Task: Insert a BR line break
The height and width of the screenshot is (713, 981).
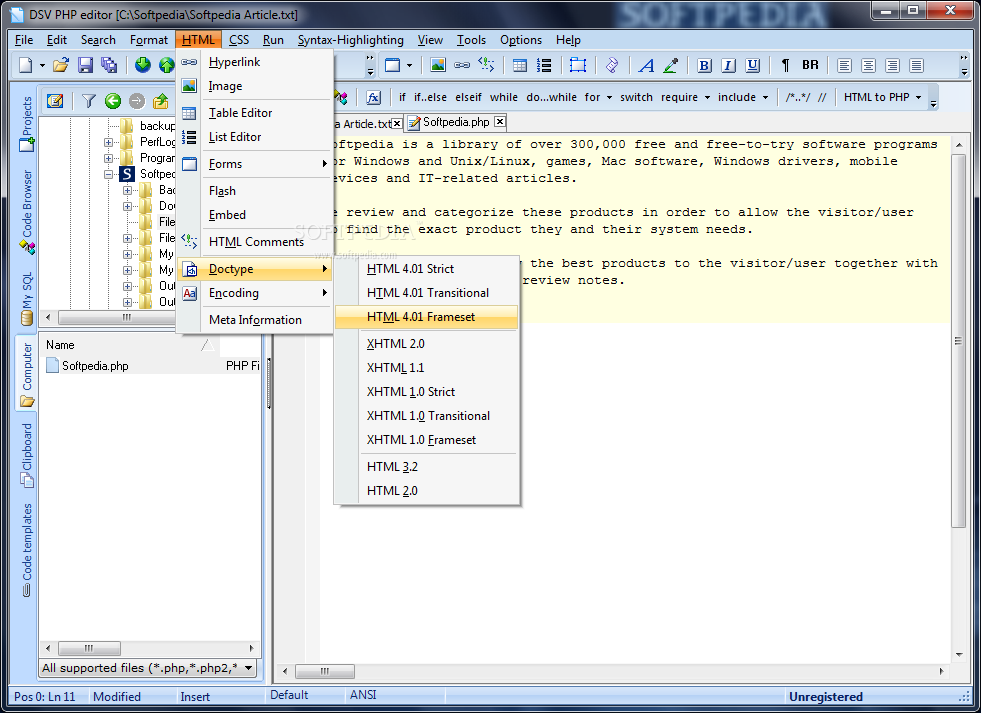Action: click(810, 65)
